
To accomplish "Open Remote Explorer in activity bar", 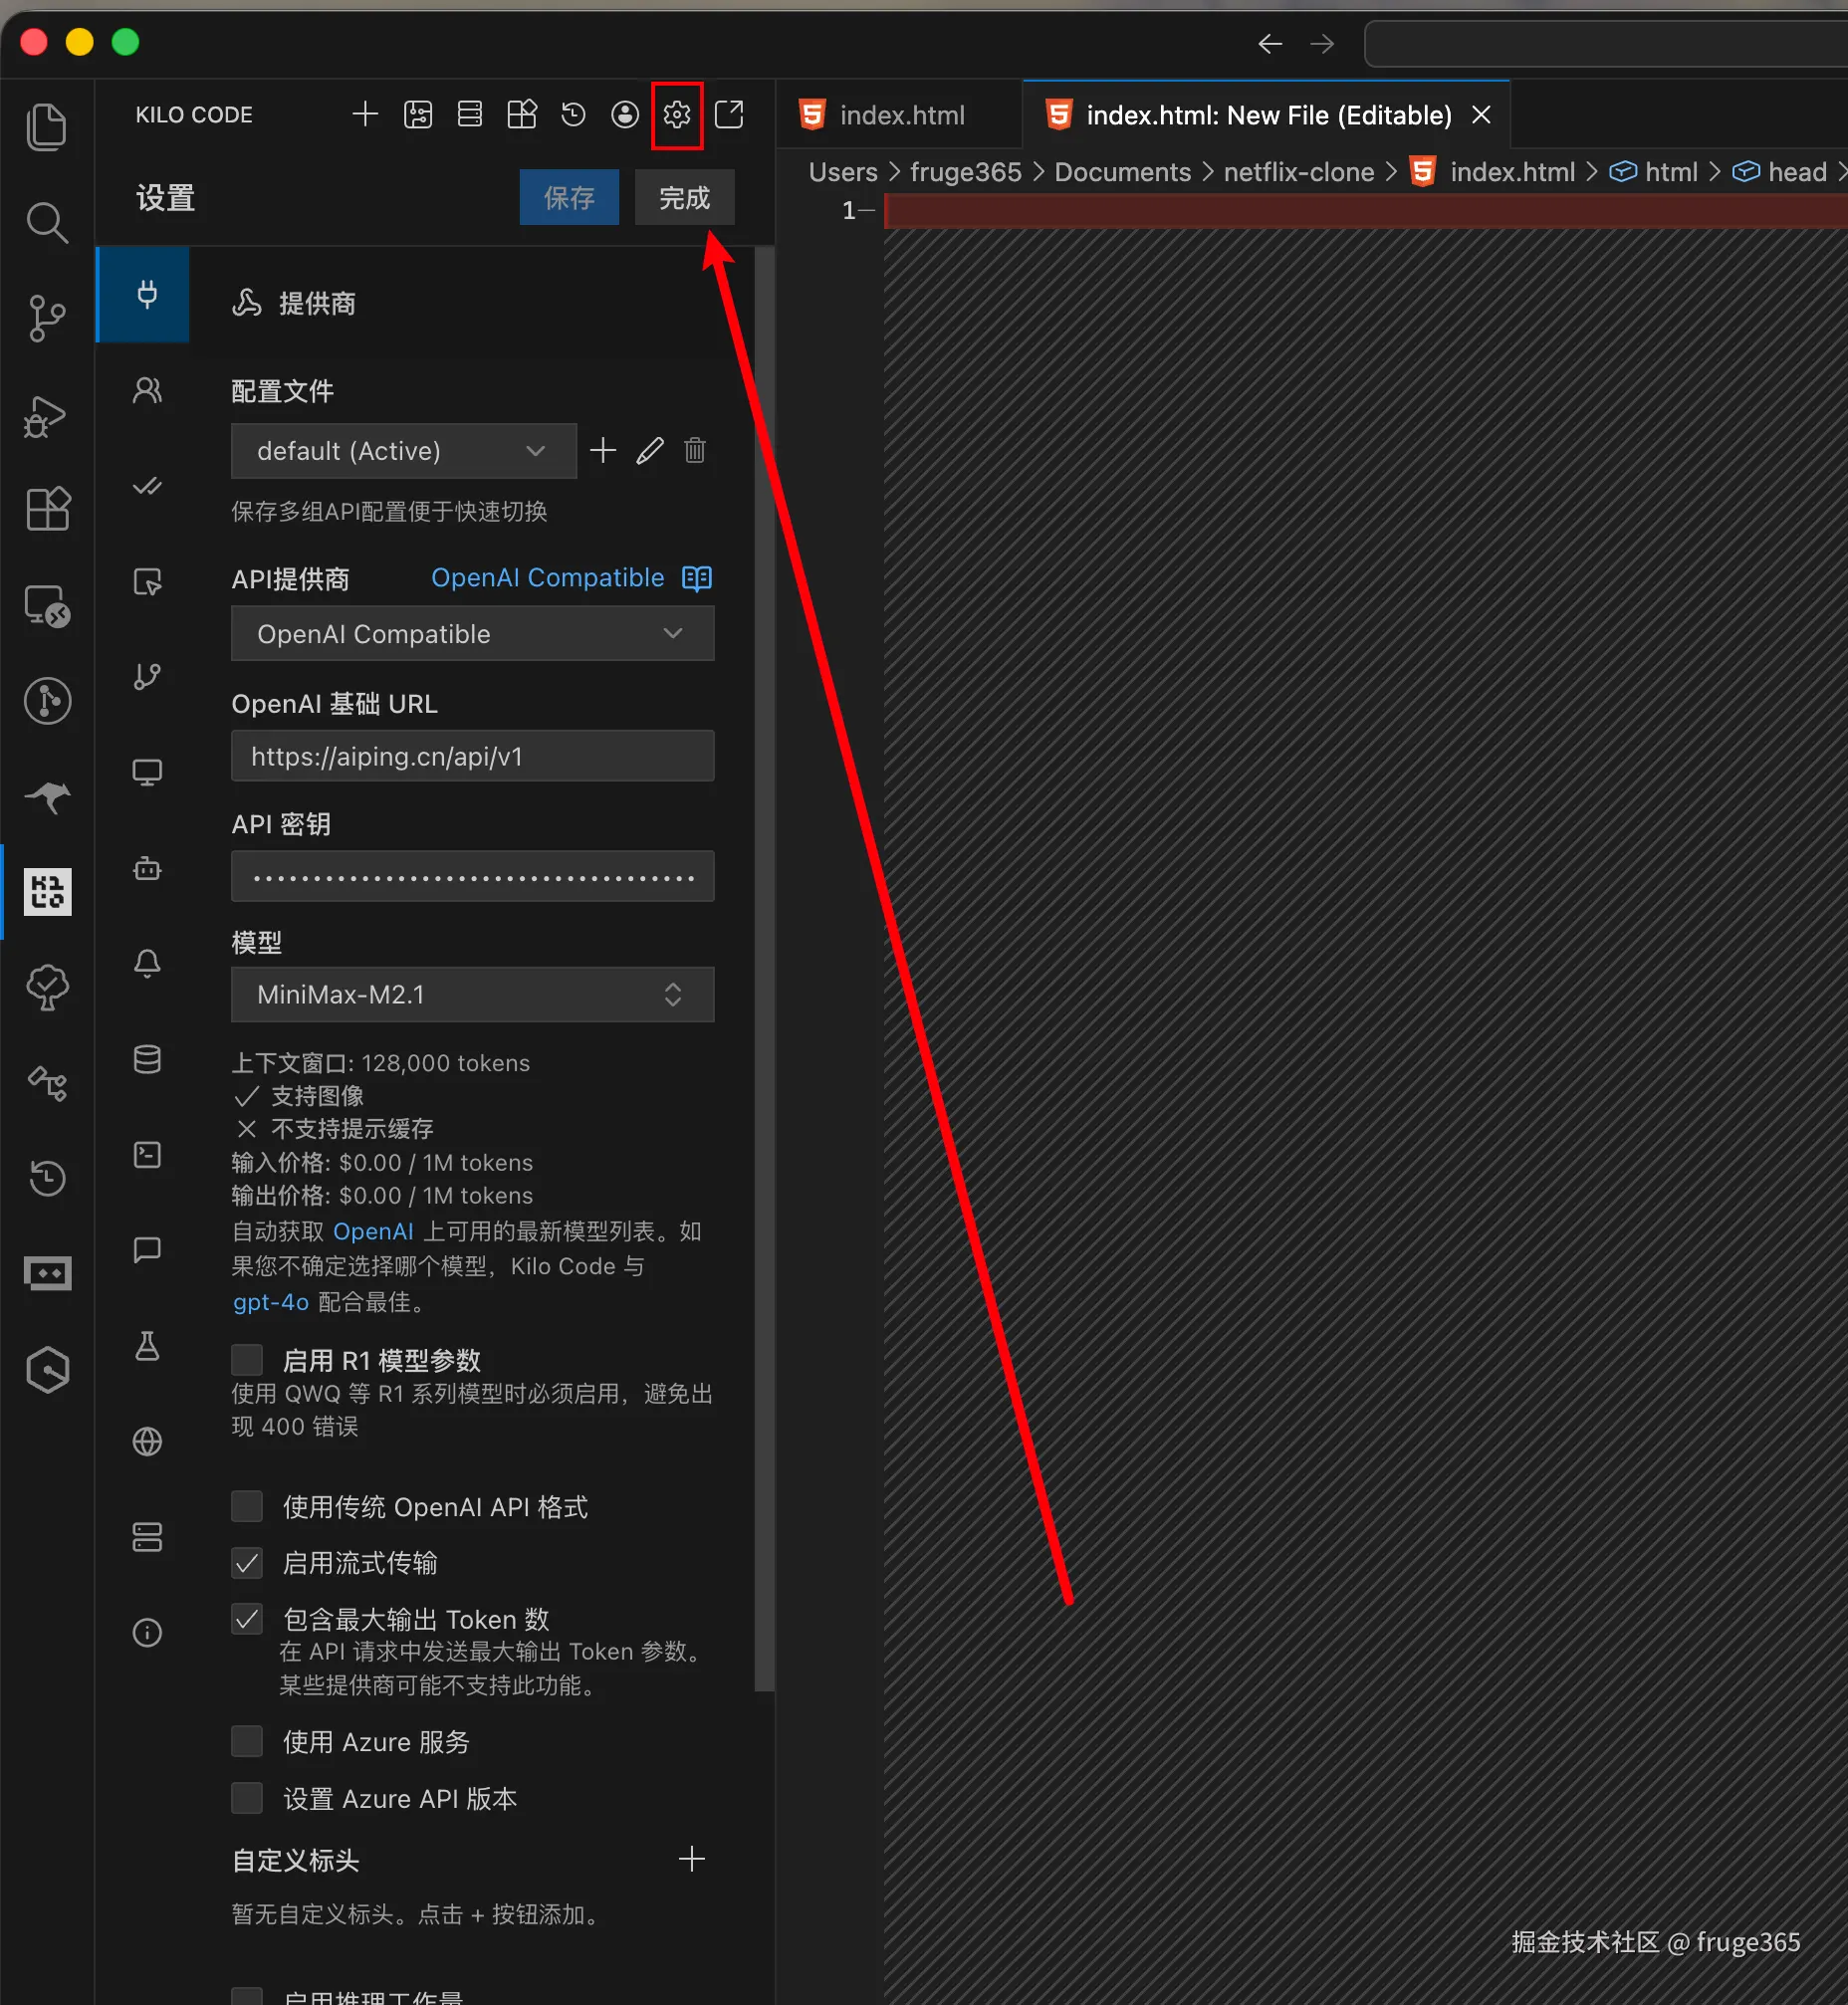I will coord(47,606).
